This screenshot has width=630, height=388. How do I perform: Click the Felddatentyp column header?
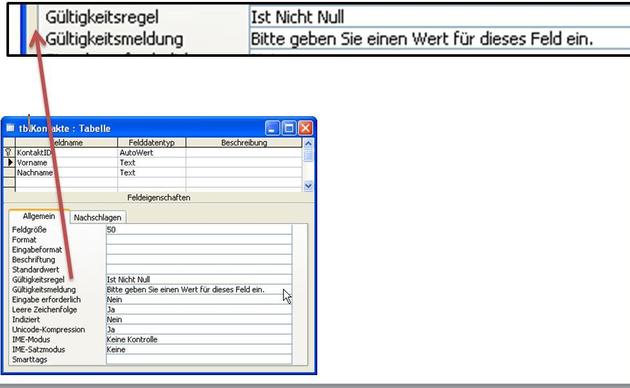[151, 143]
